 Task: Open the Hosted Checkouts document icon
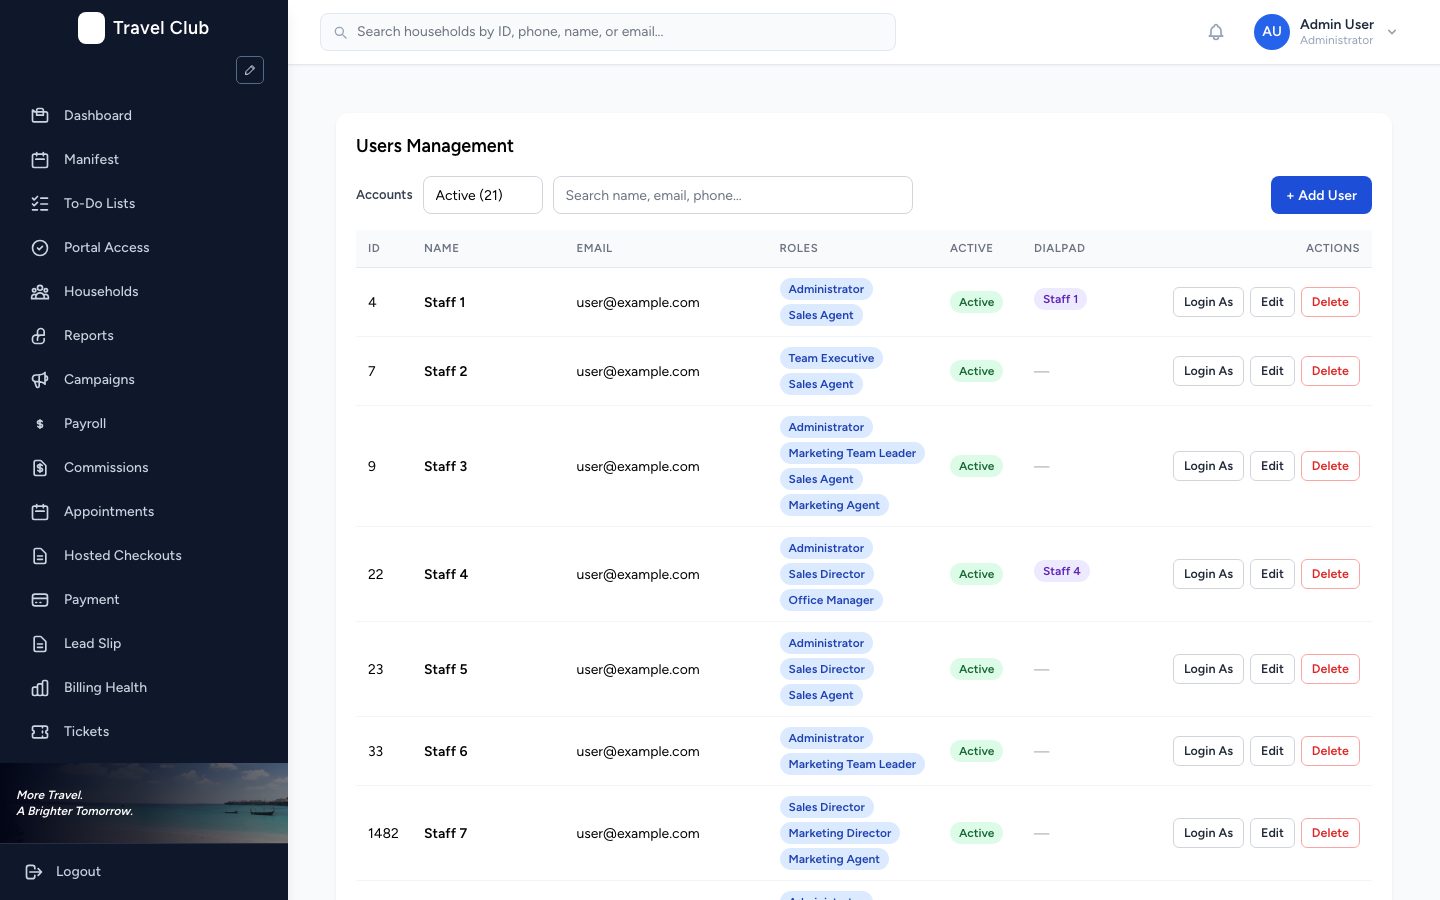point(40,555)
